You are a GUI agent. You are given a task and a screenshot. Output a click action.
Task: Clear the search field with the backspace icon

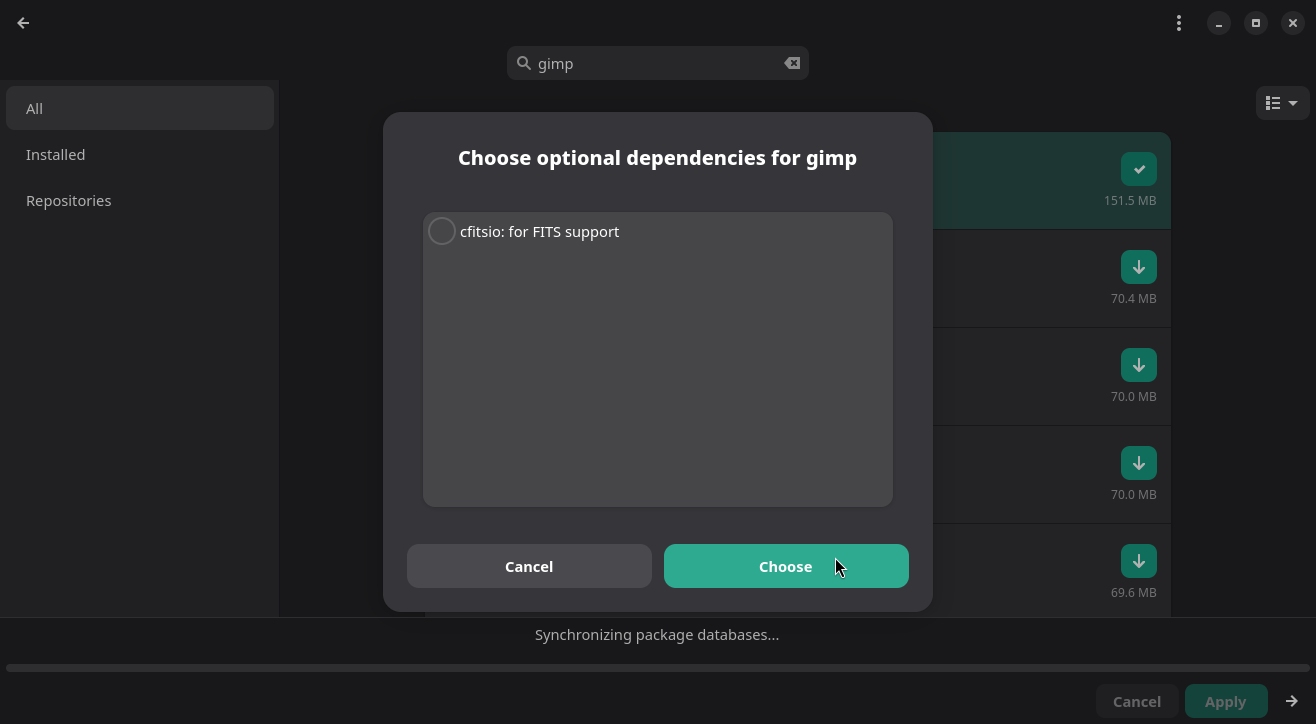pos(791,63)
